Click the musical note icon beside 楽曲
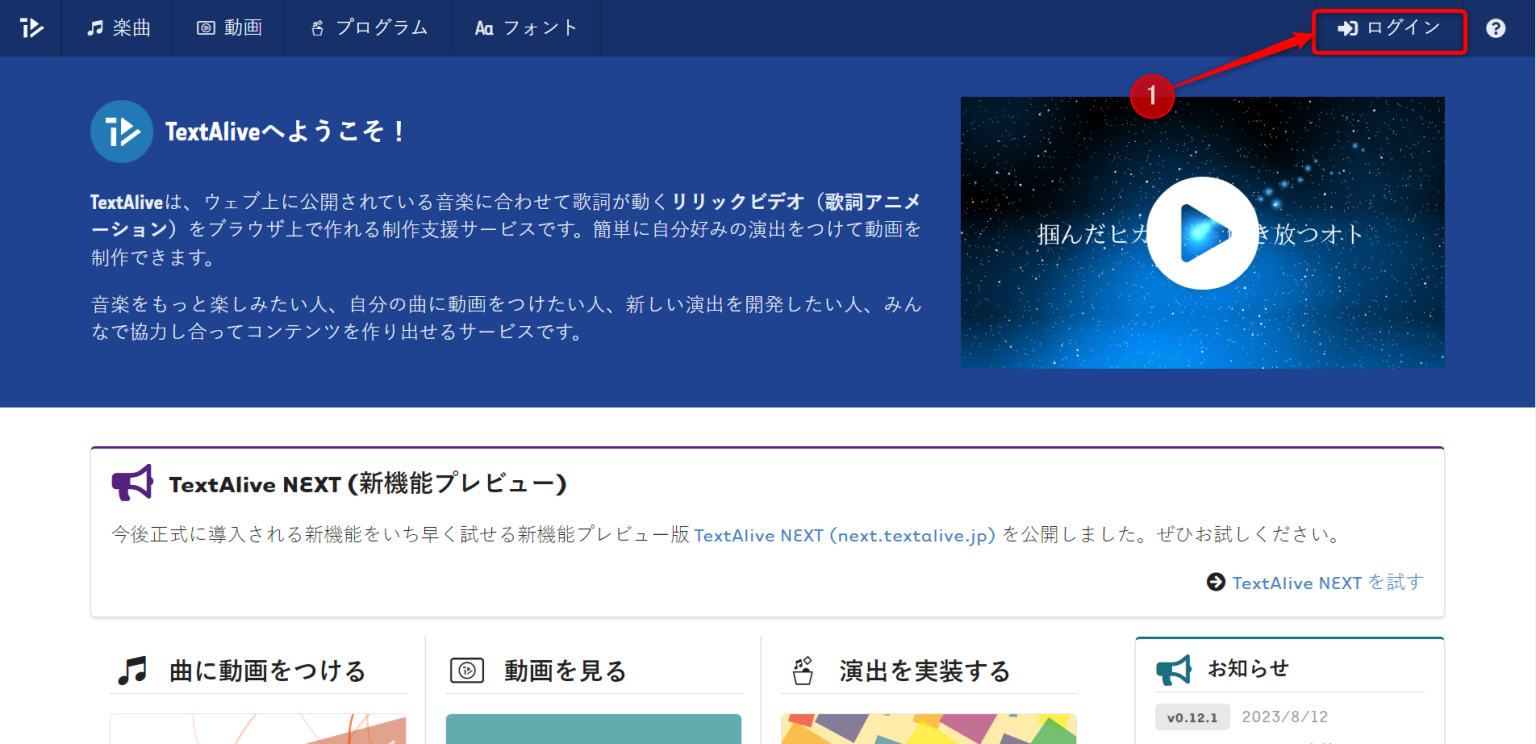 94,28
